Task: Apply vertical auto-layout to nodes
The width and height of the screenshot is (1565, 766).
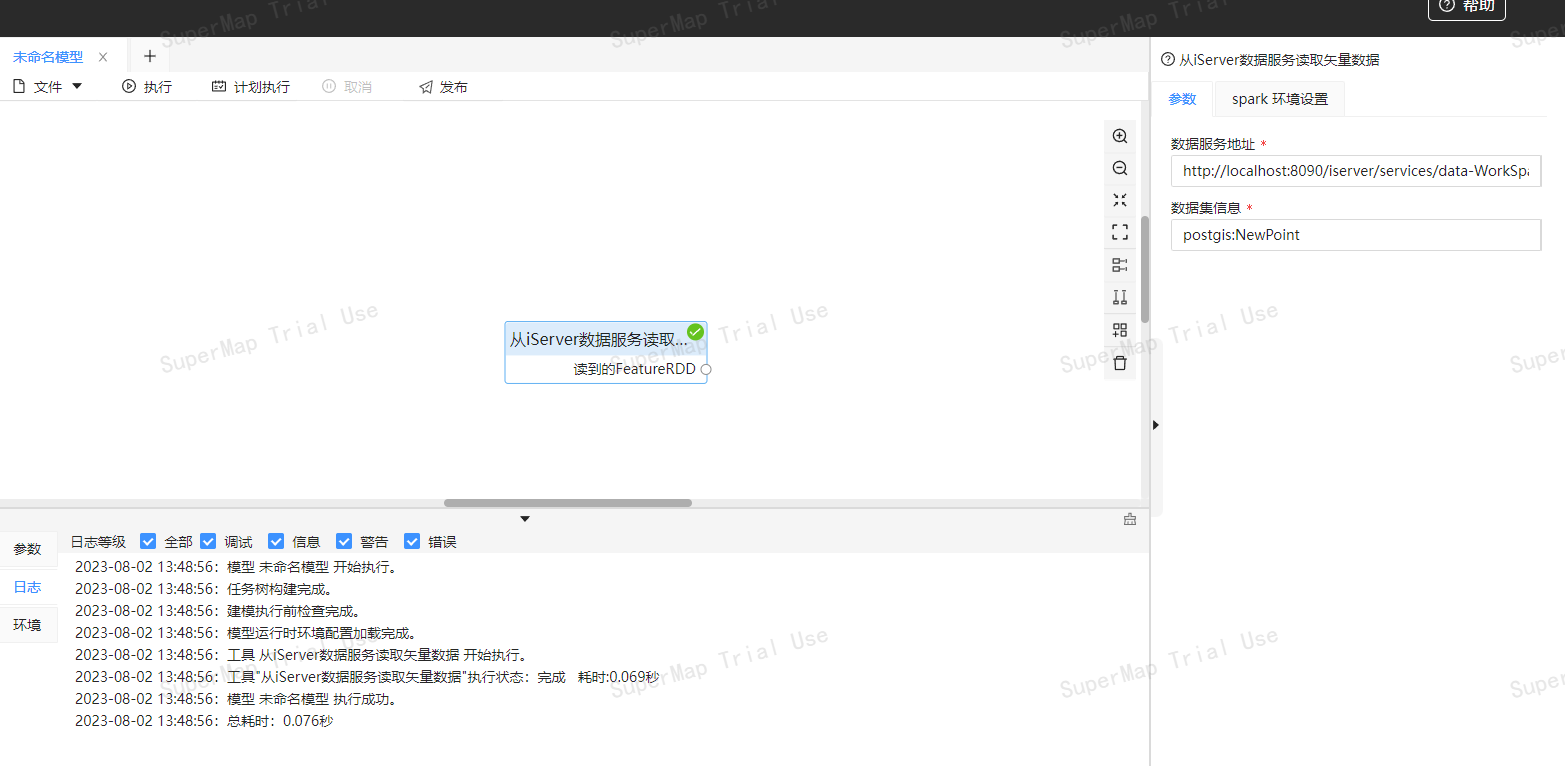Action: [1120, 297]
